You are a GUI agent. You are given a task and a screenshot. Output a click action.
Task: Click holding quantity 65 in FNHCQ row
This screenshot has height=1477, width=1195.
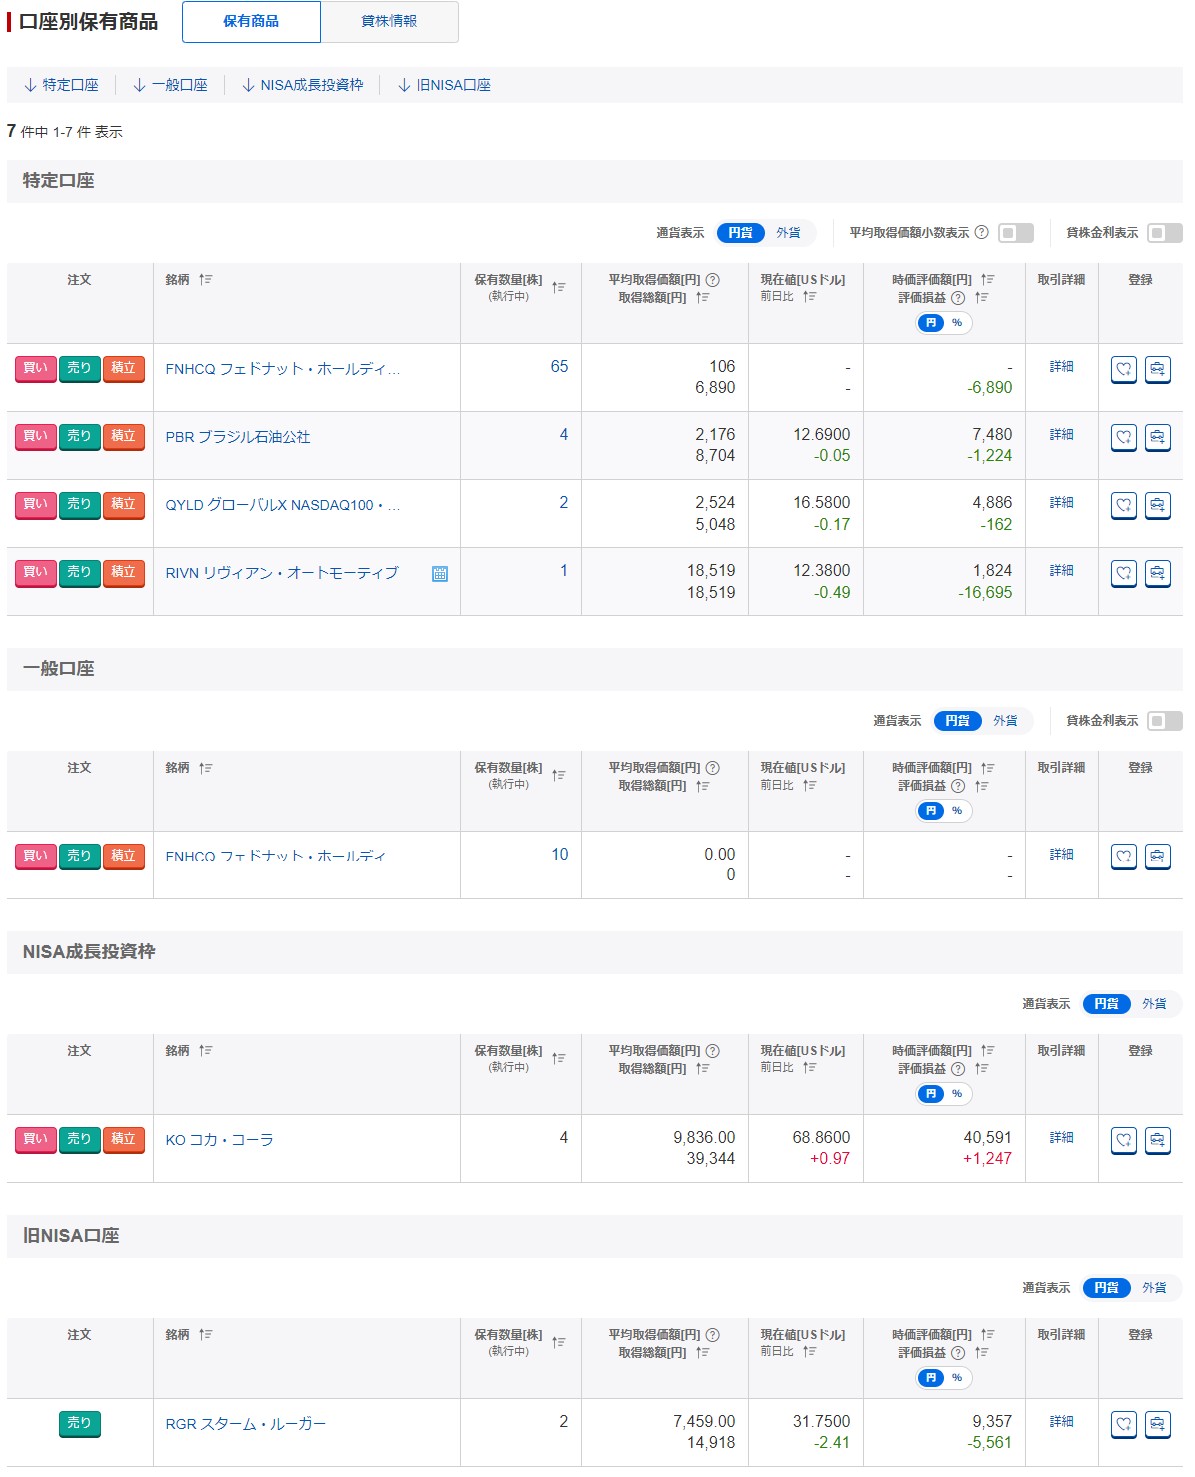(x=559, y=367)
